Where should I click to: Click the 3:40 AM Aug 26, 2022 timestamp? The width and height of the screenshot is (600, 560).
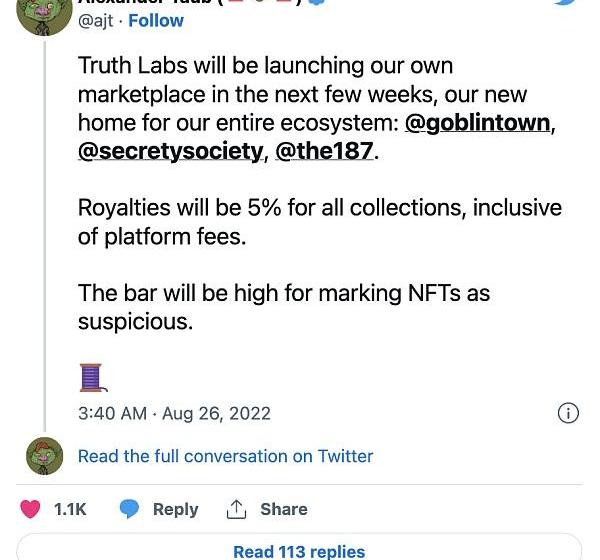[174, 413]
